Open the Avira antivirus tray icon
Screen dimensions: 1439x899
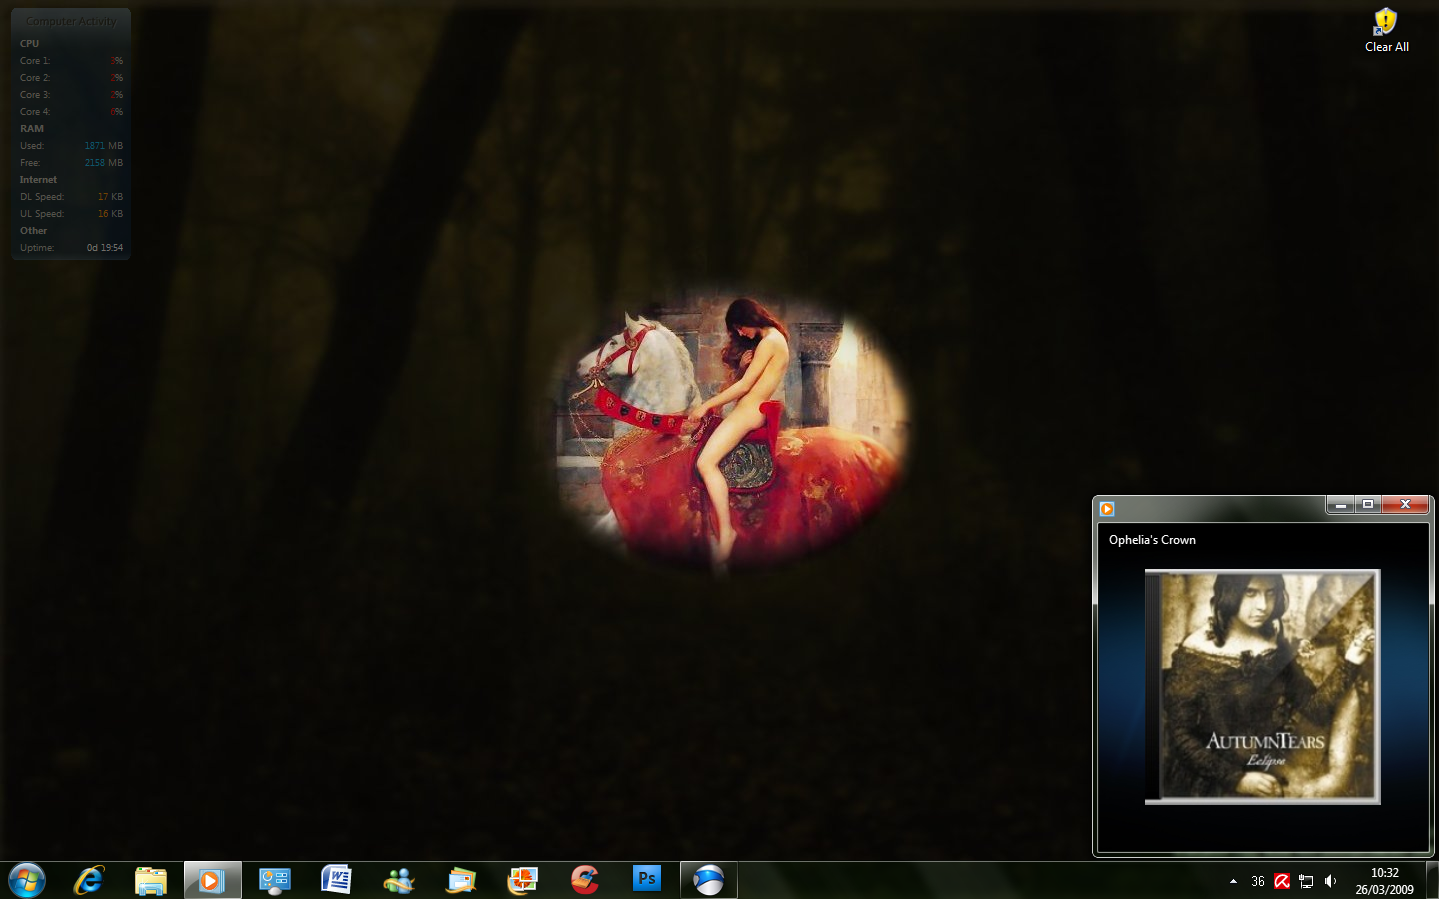[x=1281, y=881]
